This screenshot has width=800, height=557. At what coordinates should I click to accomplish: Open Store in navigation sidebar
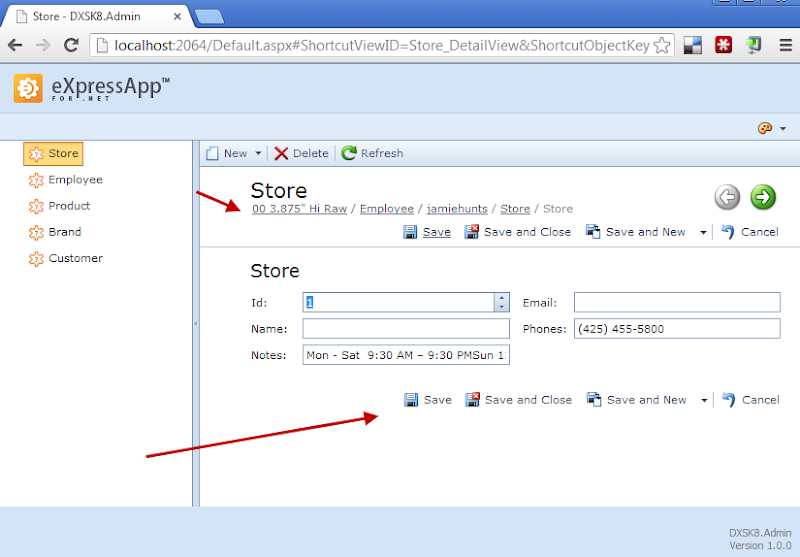tap(53, 154)
